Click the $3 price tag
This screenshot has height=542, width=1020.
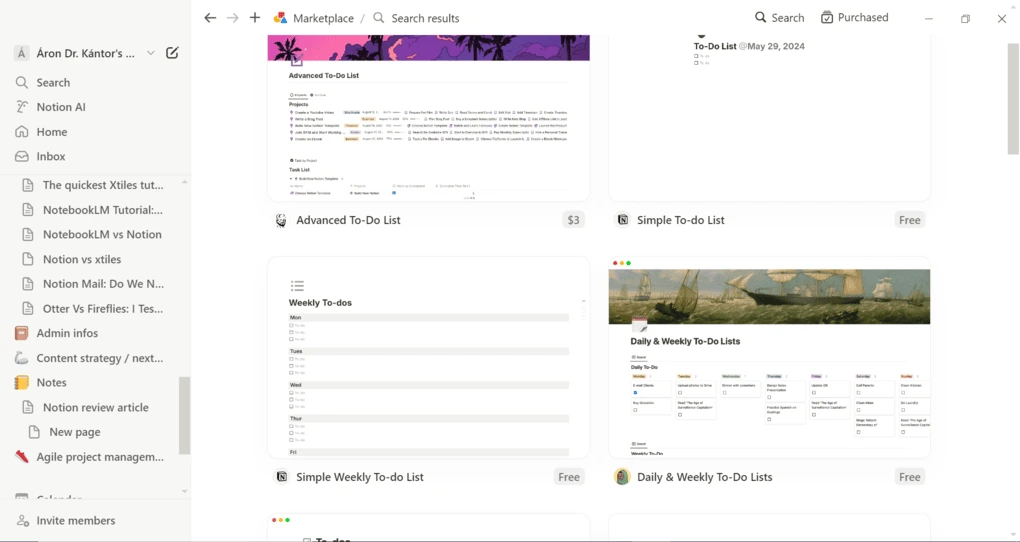(573, 221)
